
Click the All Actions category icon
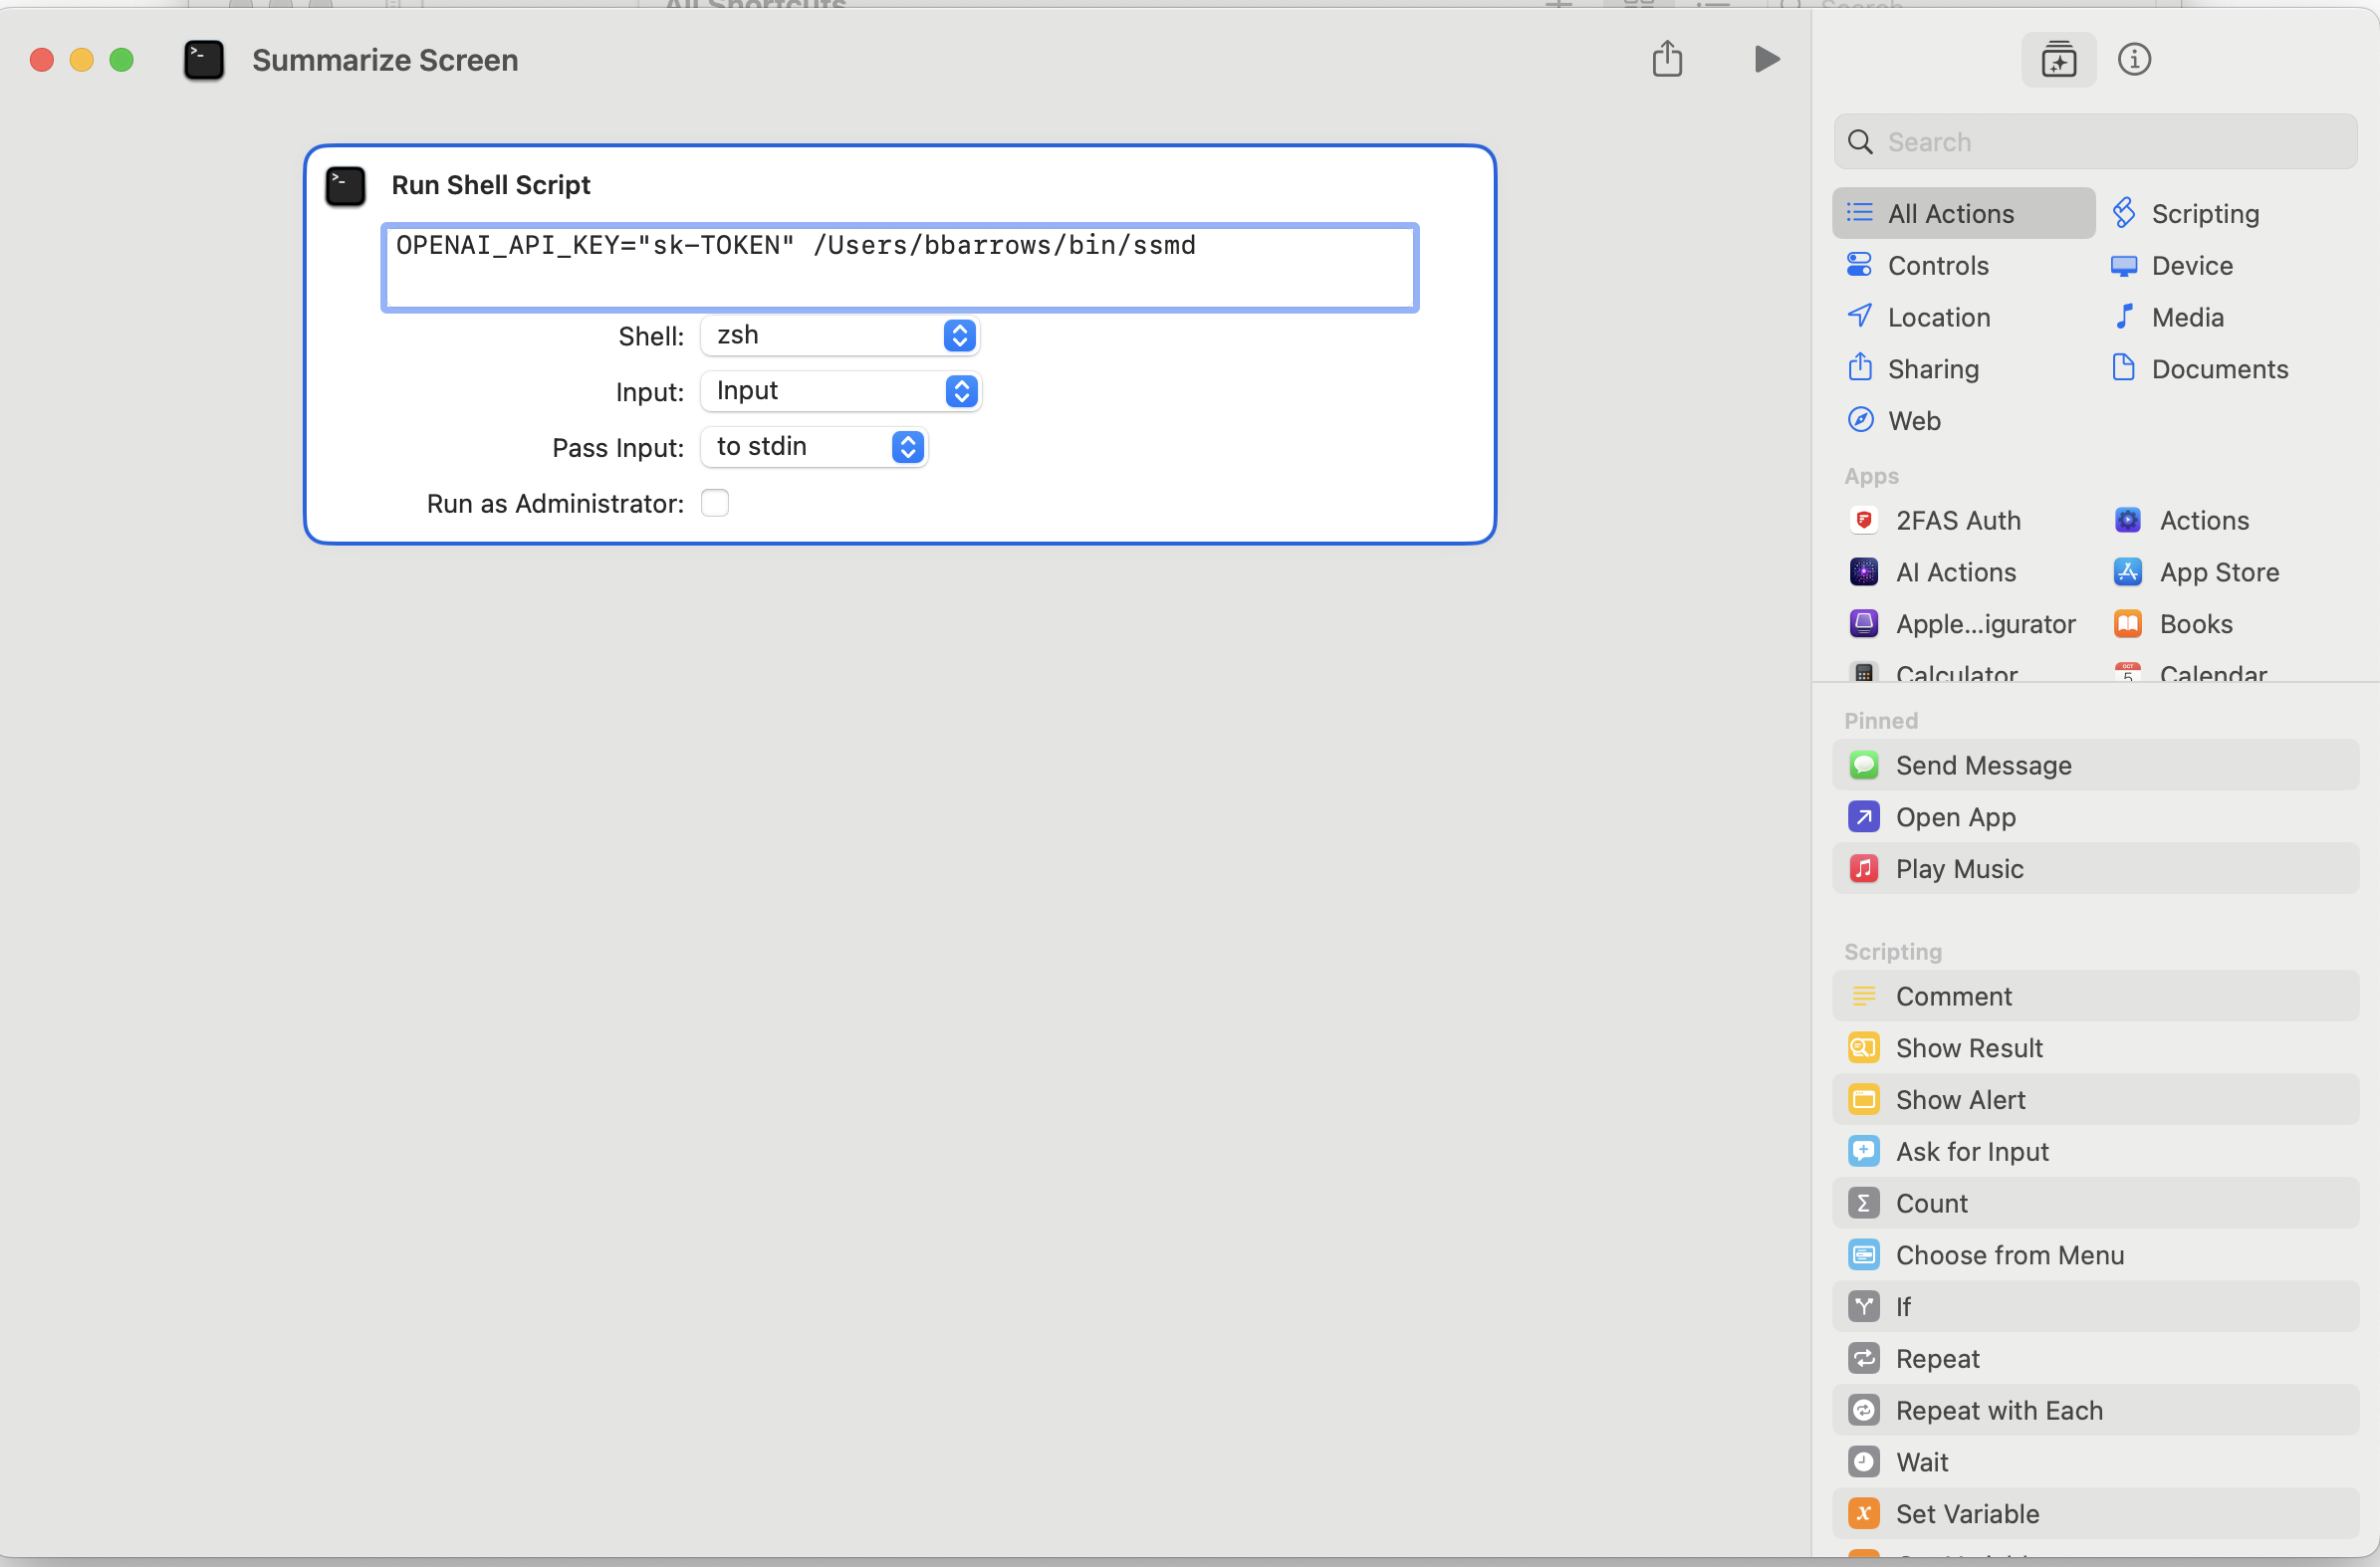(1860, 212)
